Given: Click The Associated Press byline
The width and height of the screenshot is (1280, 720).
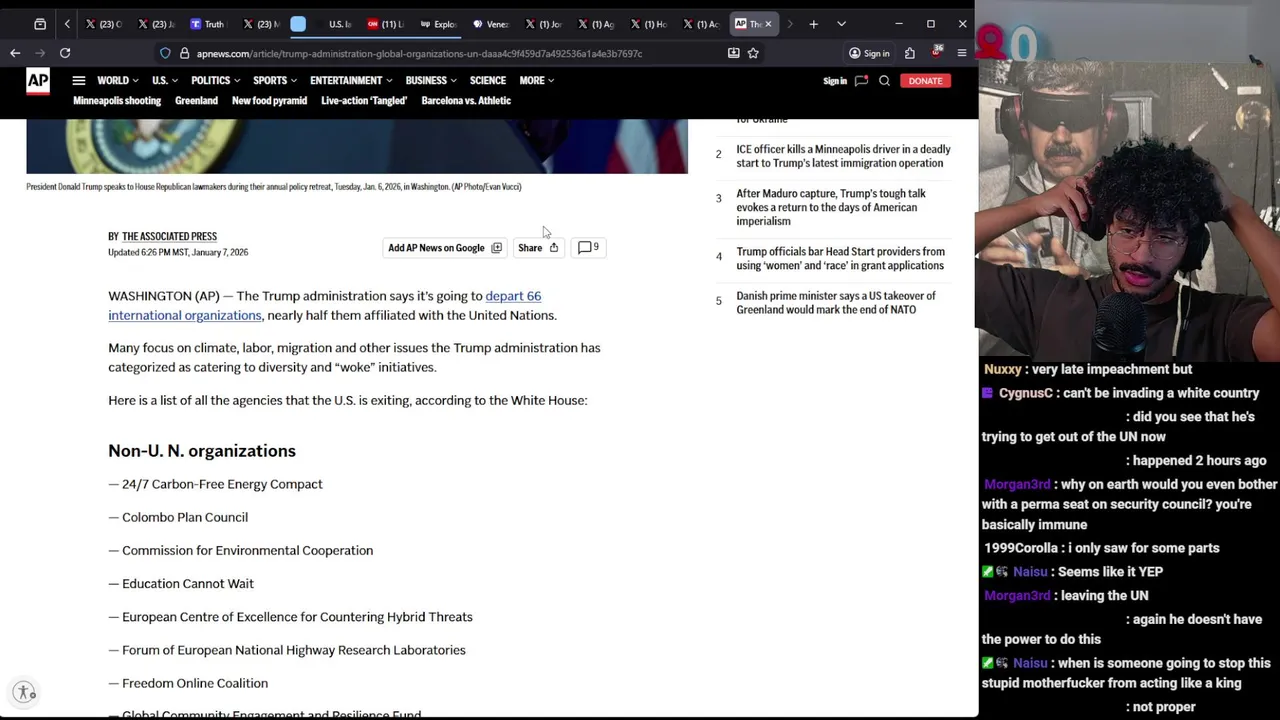Looking at the screenshot, I should click(x=169, y=237).
